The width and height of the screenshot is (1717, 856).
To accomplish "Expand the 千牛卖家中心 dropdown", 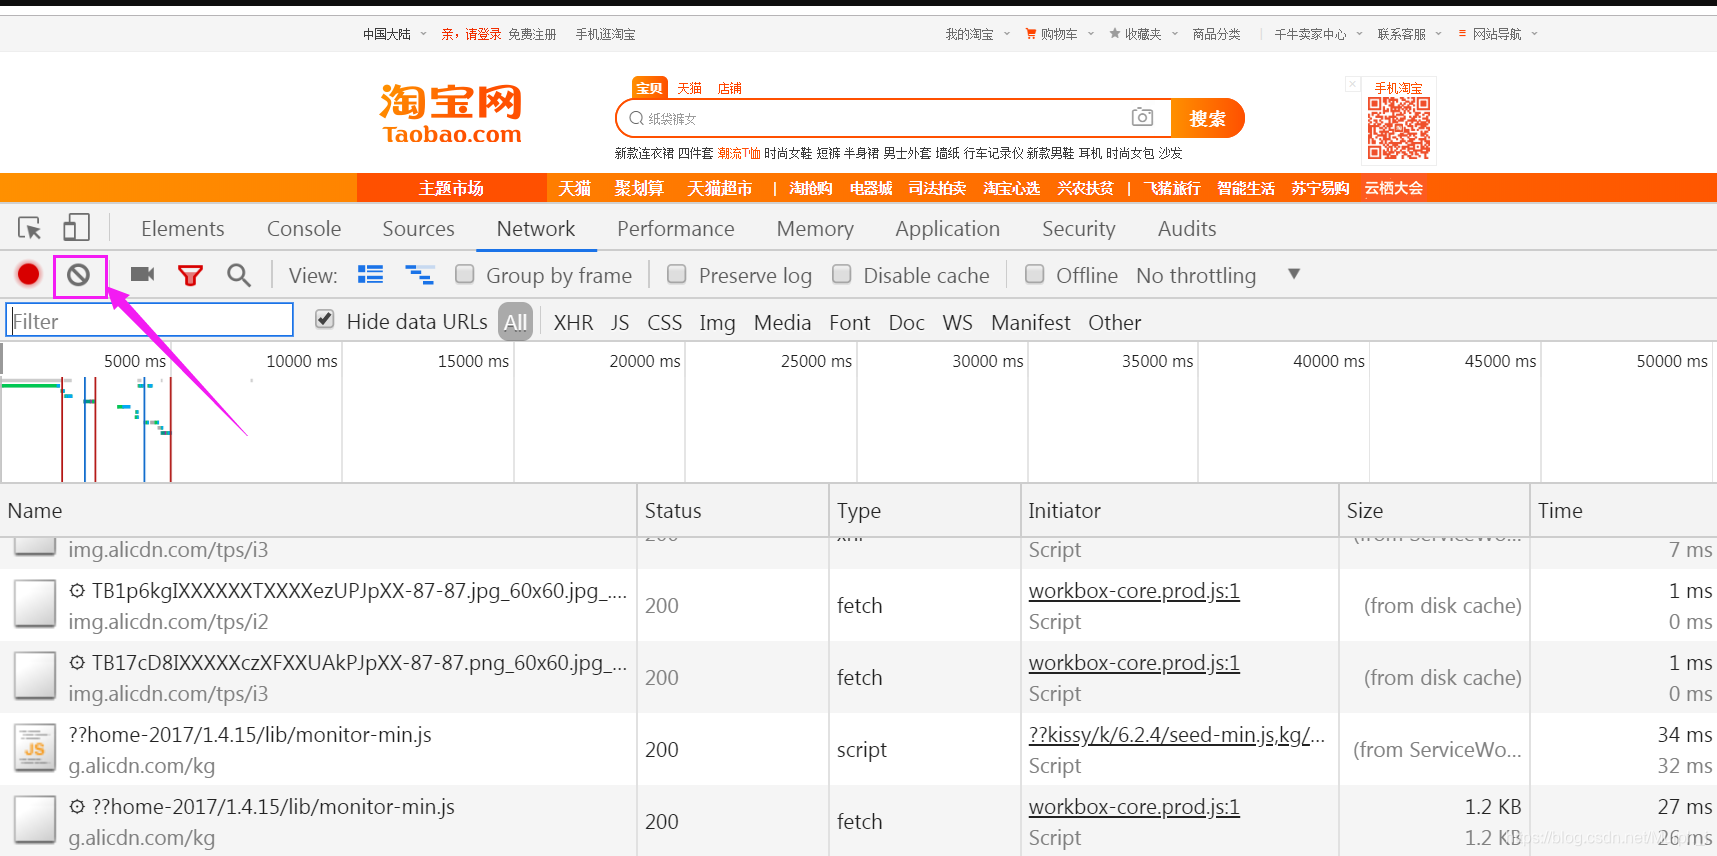I will click(x=1318, y=34).
